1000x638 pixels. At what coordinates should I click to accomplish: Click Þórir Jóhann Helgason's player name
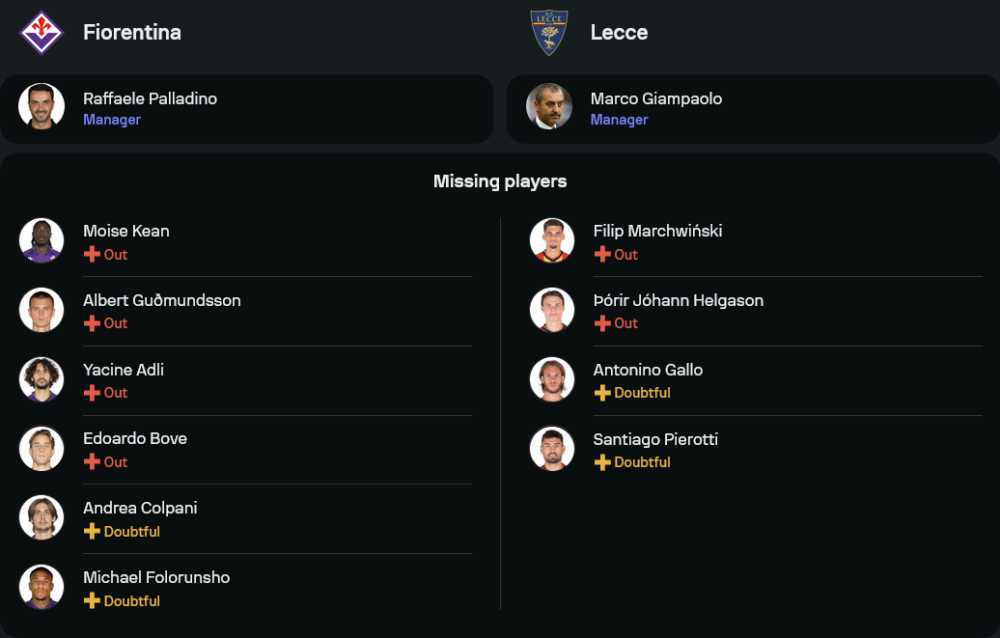pos(678,300)
